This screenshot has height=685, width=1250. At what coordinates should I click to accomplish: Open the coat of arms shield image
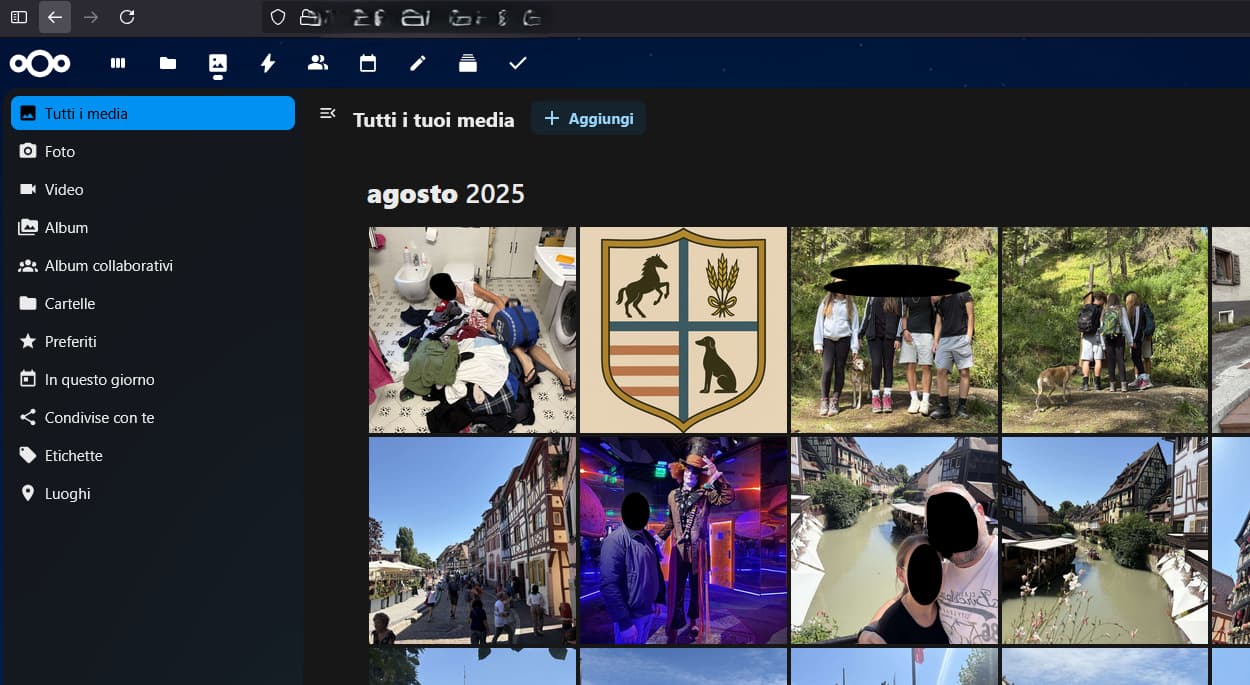683,330
